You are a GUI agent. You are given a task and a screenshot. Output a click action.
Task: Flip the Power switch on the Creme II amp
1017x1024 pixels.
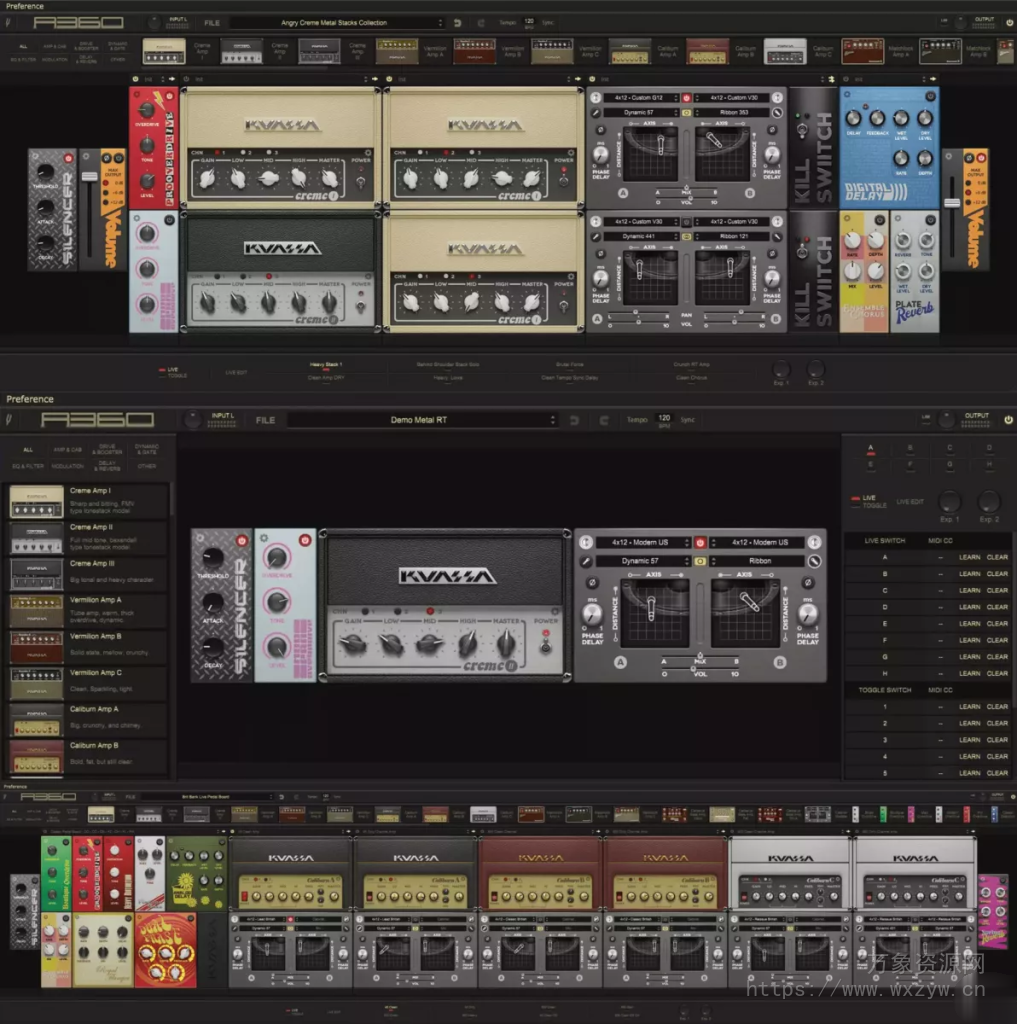pyautogui.click(x=545, y=645)
